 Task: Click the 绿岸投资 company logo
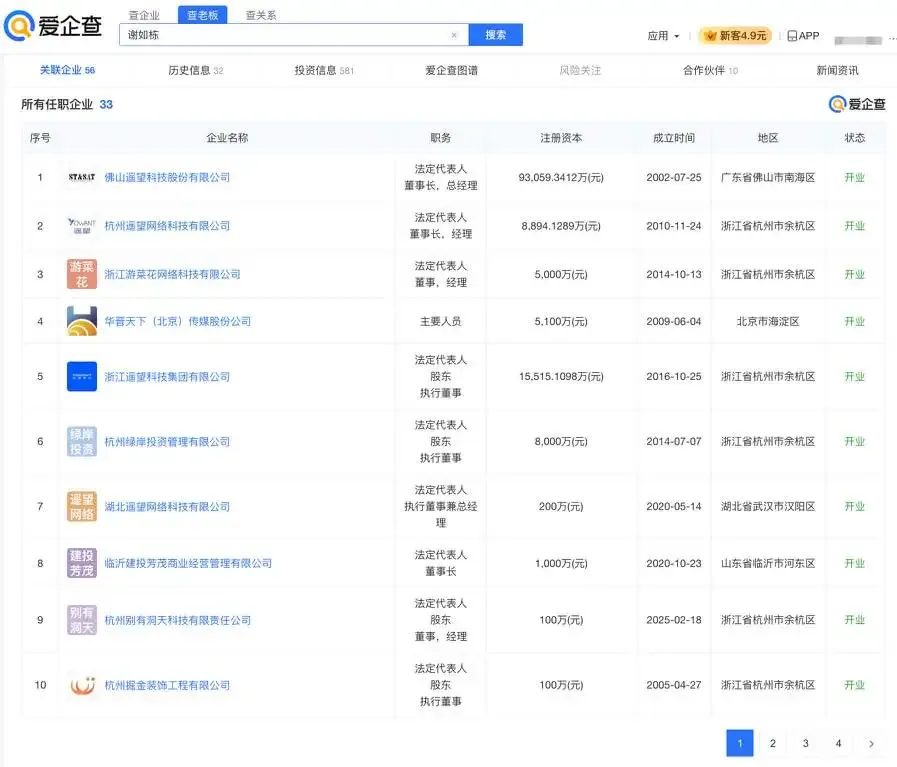(x=82, y=442)
